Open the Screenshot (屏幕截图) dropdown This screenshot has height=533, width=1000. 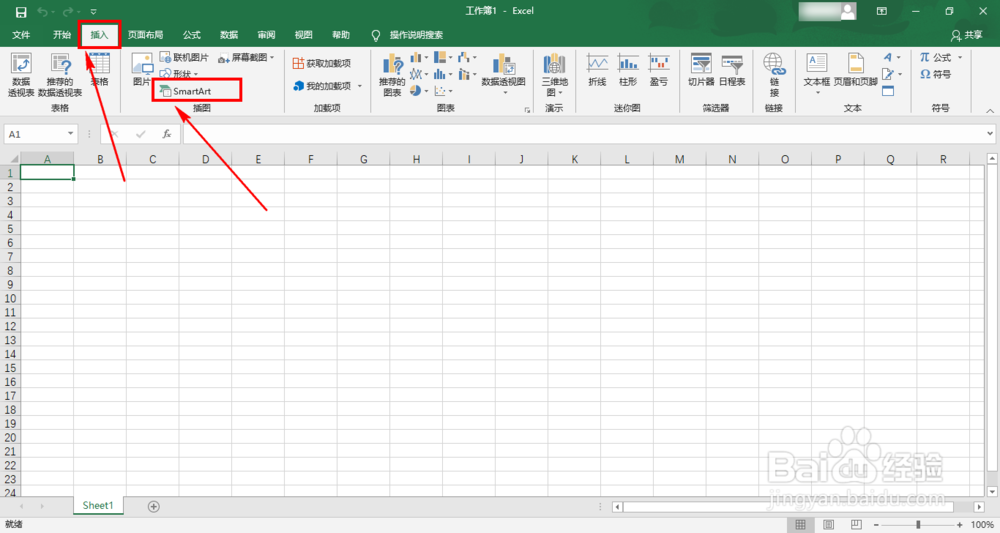246,57
